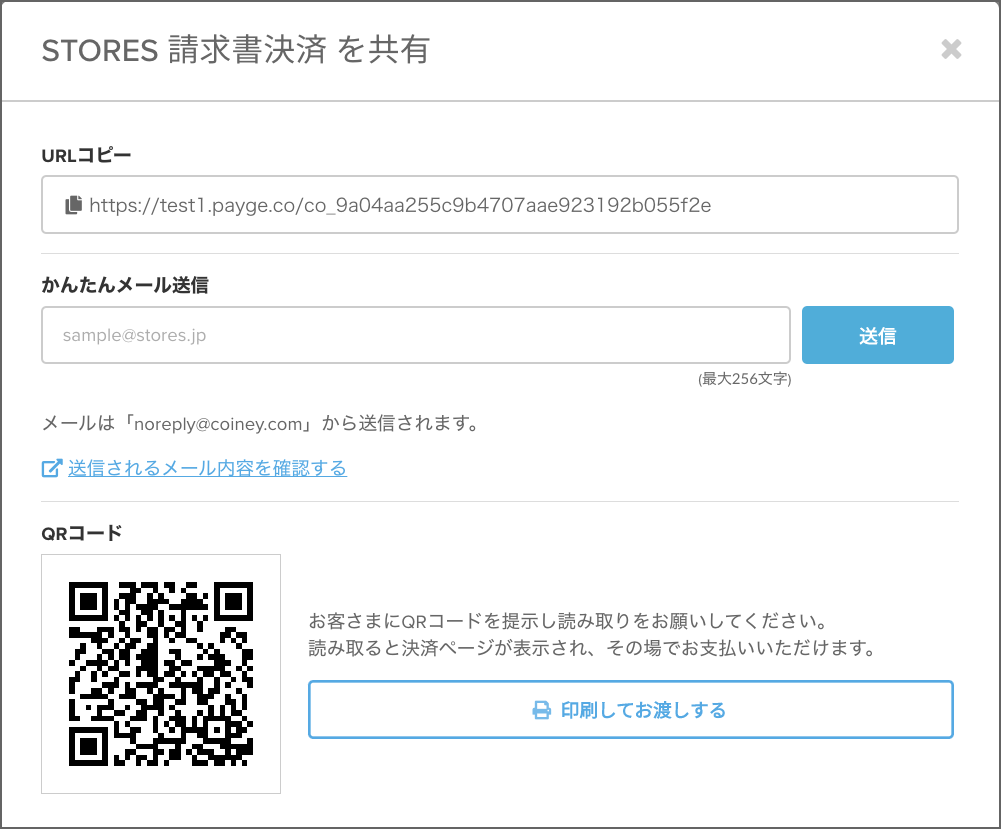Click the (最大256文字) hint text
The width and height of the screenshot is (1001, 829).
click(744, 379)
